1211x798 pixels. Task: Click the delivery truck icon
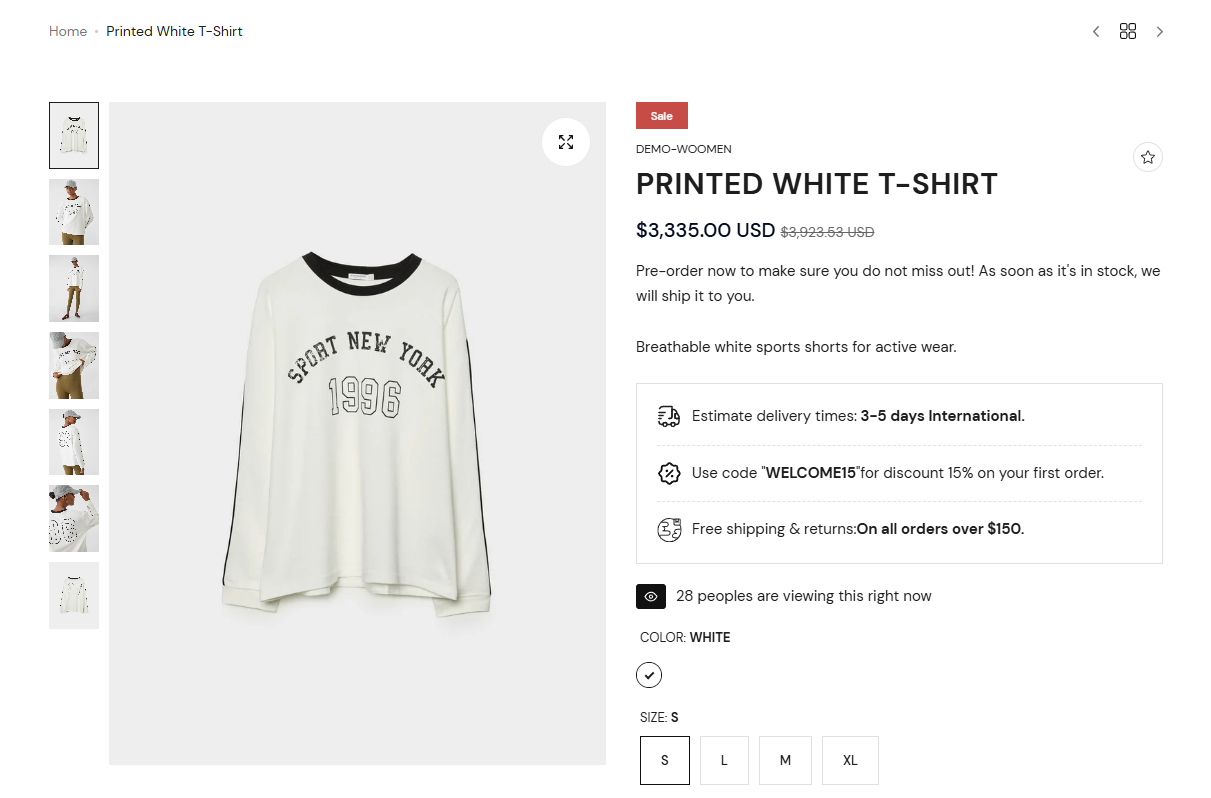[669, 416]
